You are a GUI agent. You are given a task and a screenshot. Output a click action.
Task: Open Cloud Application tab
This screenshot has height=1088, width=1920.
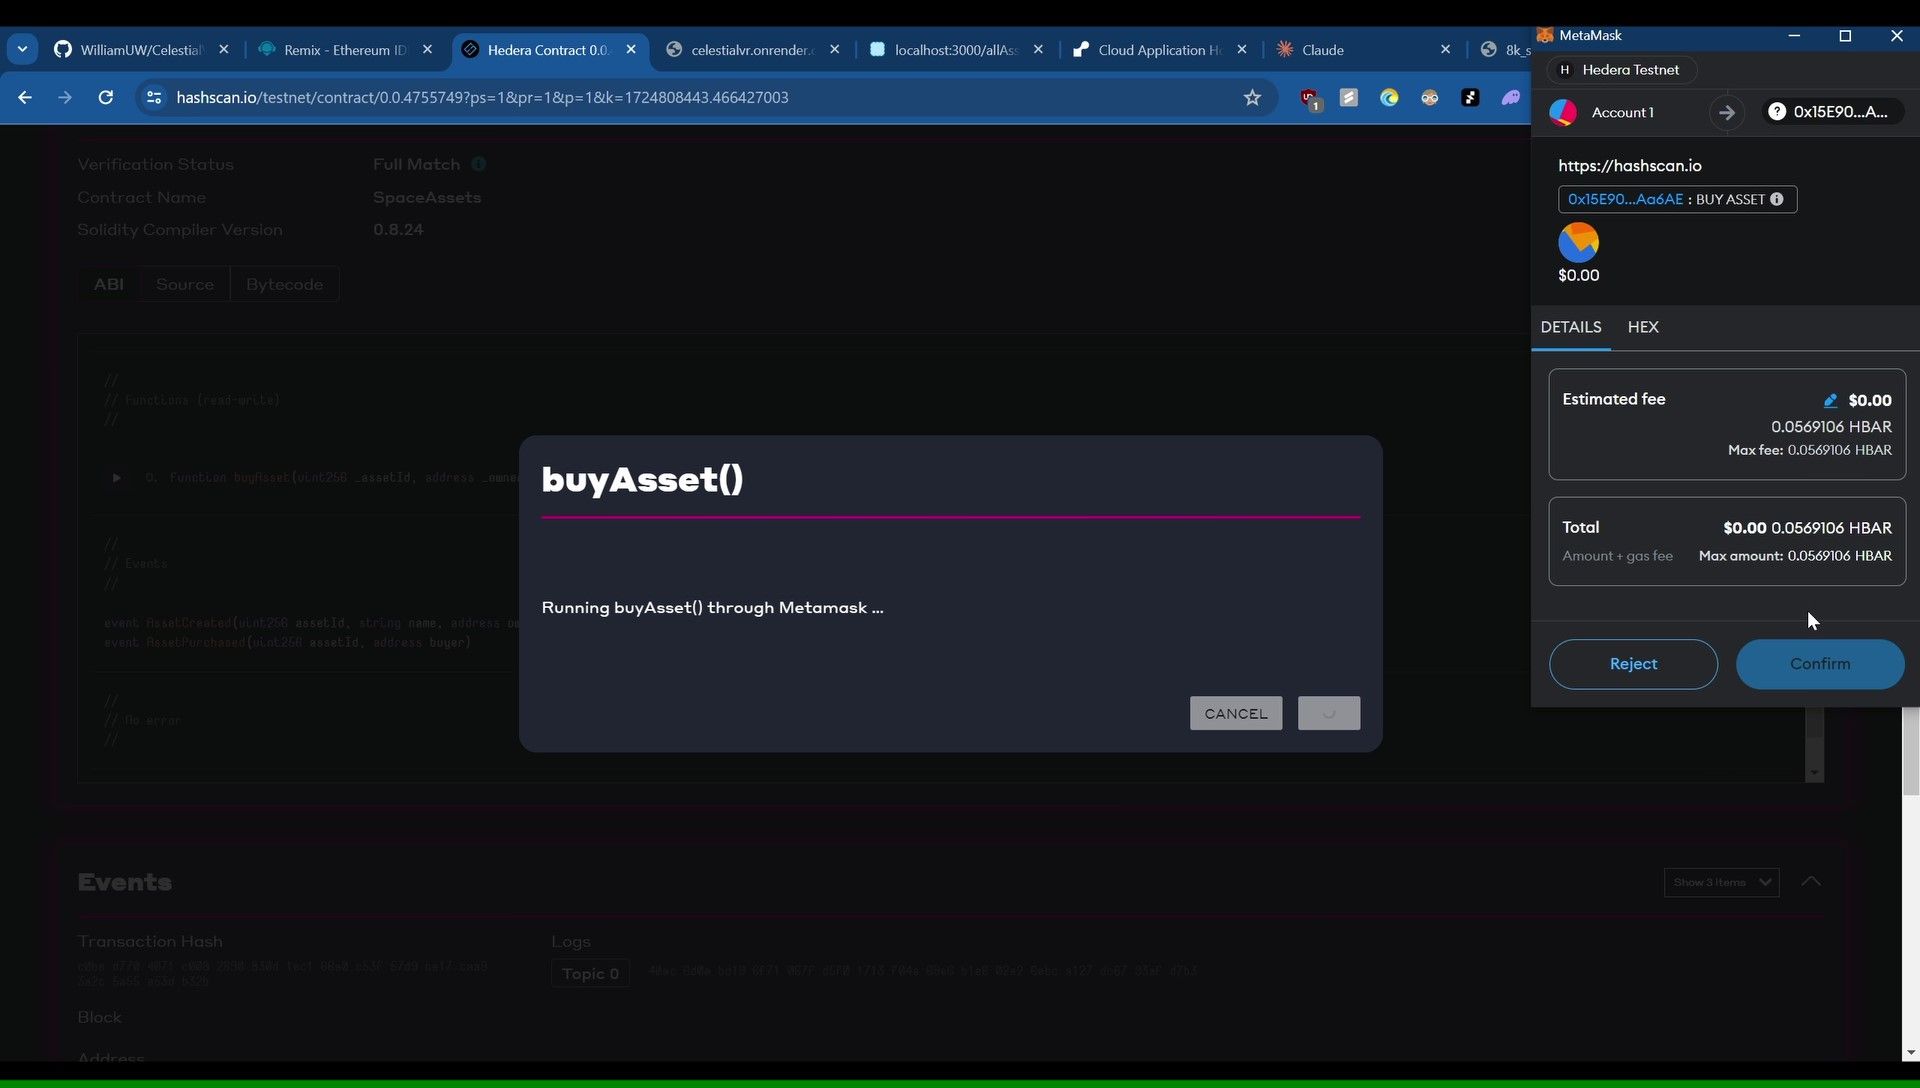(x=1158, y=49)
